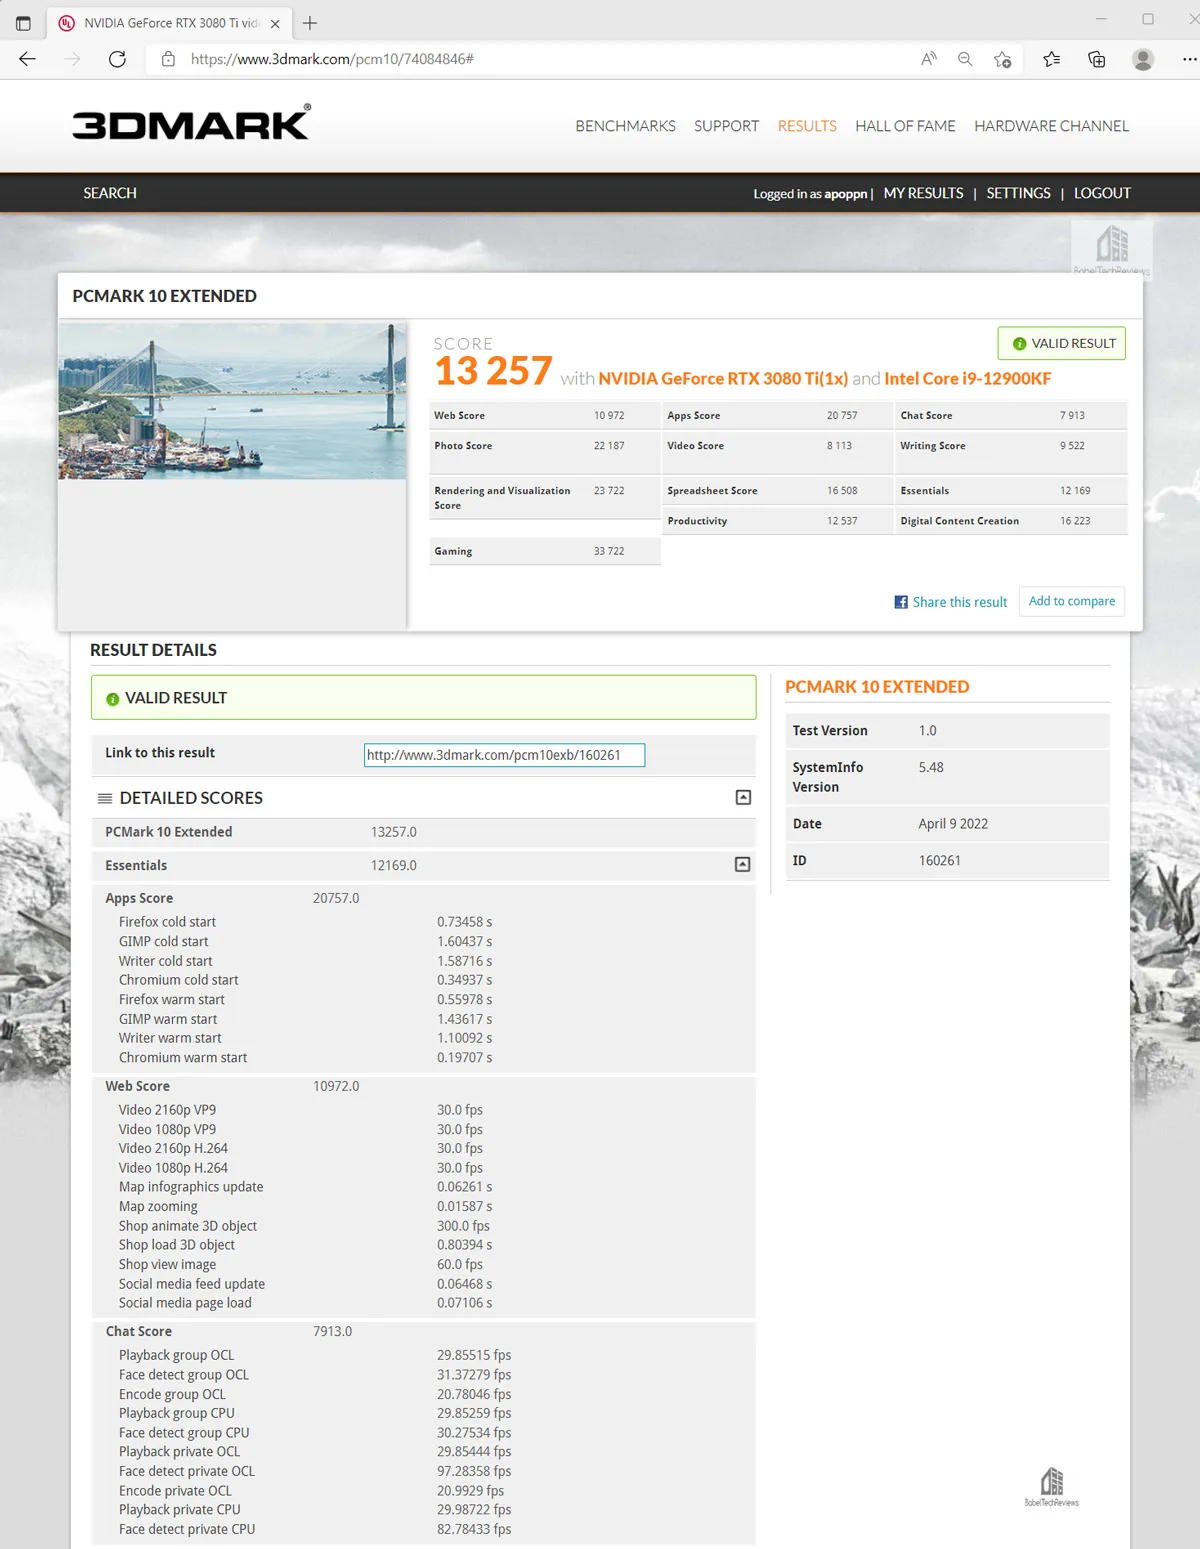Click the Add to compare button
This screenshot has height=1549, width=1200.
(x=1072, y=601)
